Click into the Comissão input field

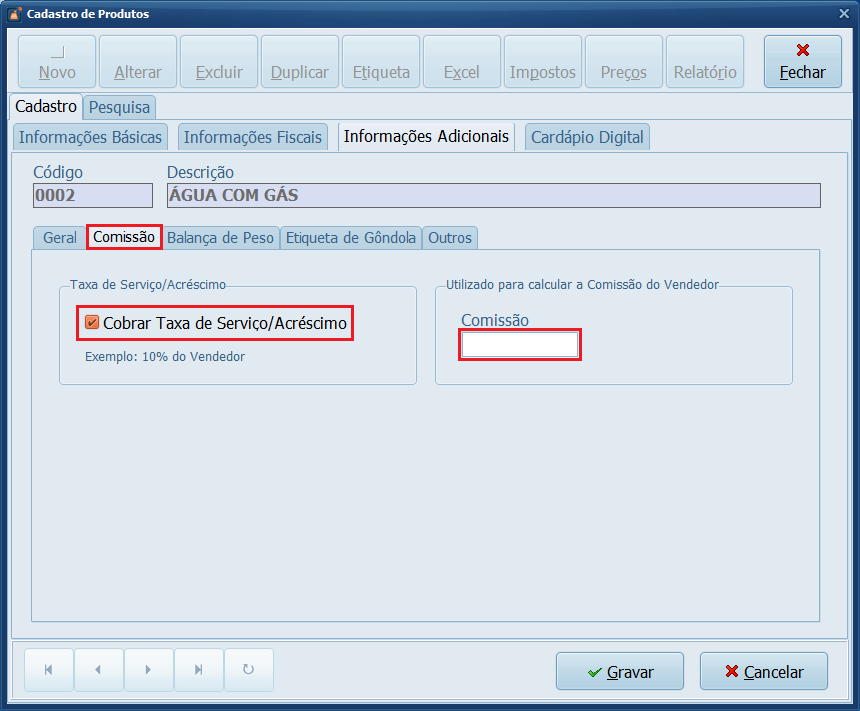pos(519,345)
